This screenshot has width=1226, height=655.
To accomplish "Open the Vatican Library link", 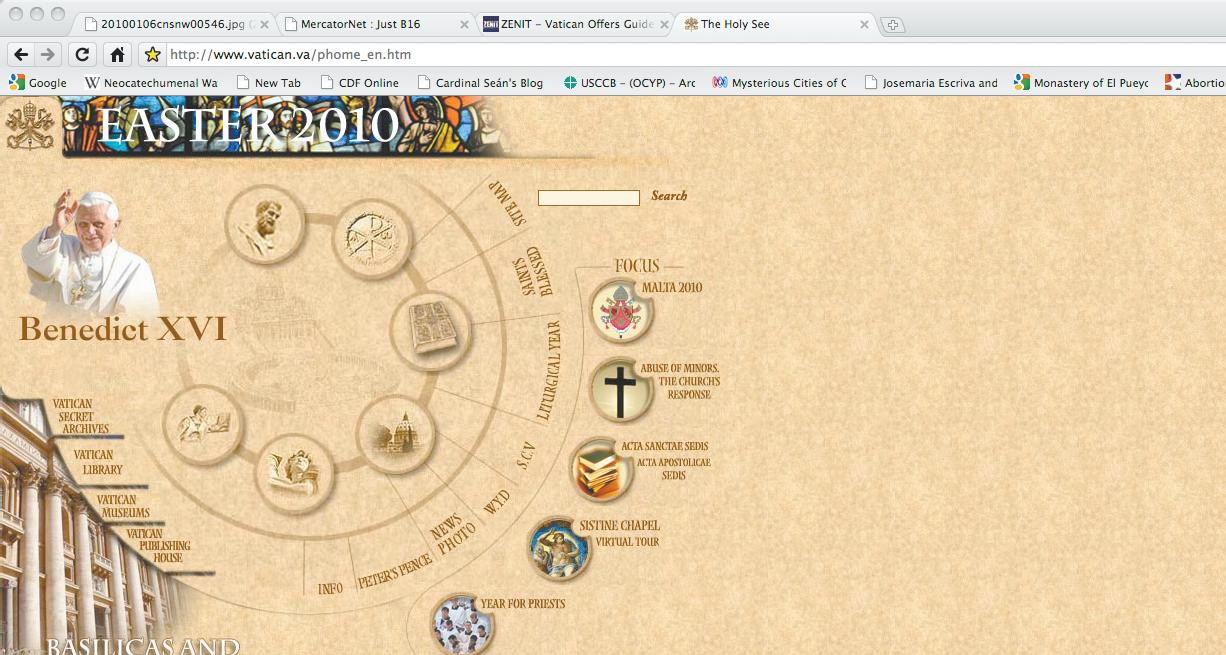I will [97, 462].
